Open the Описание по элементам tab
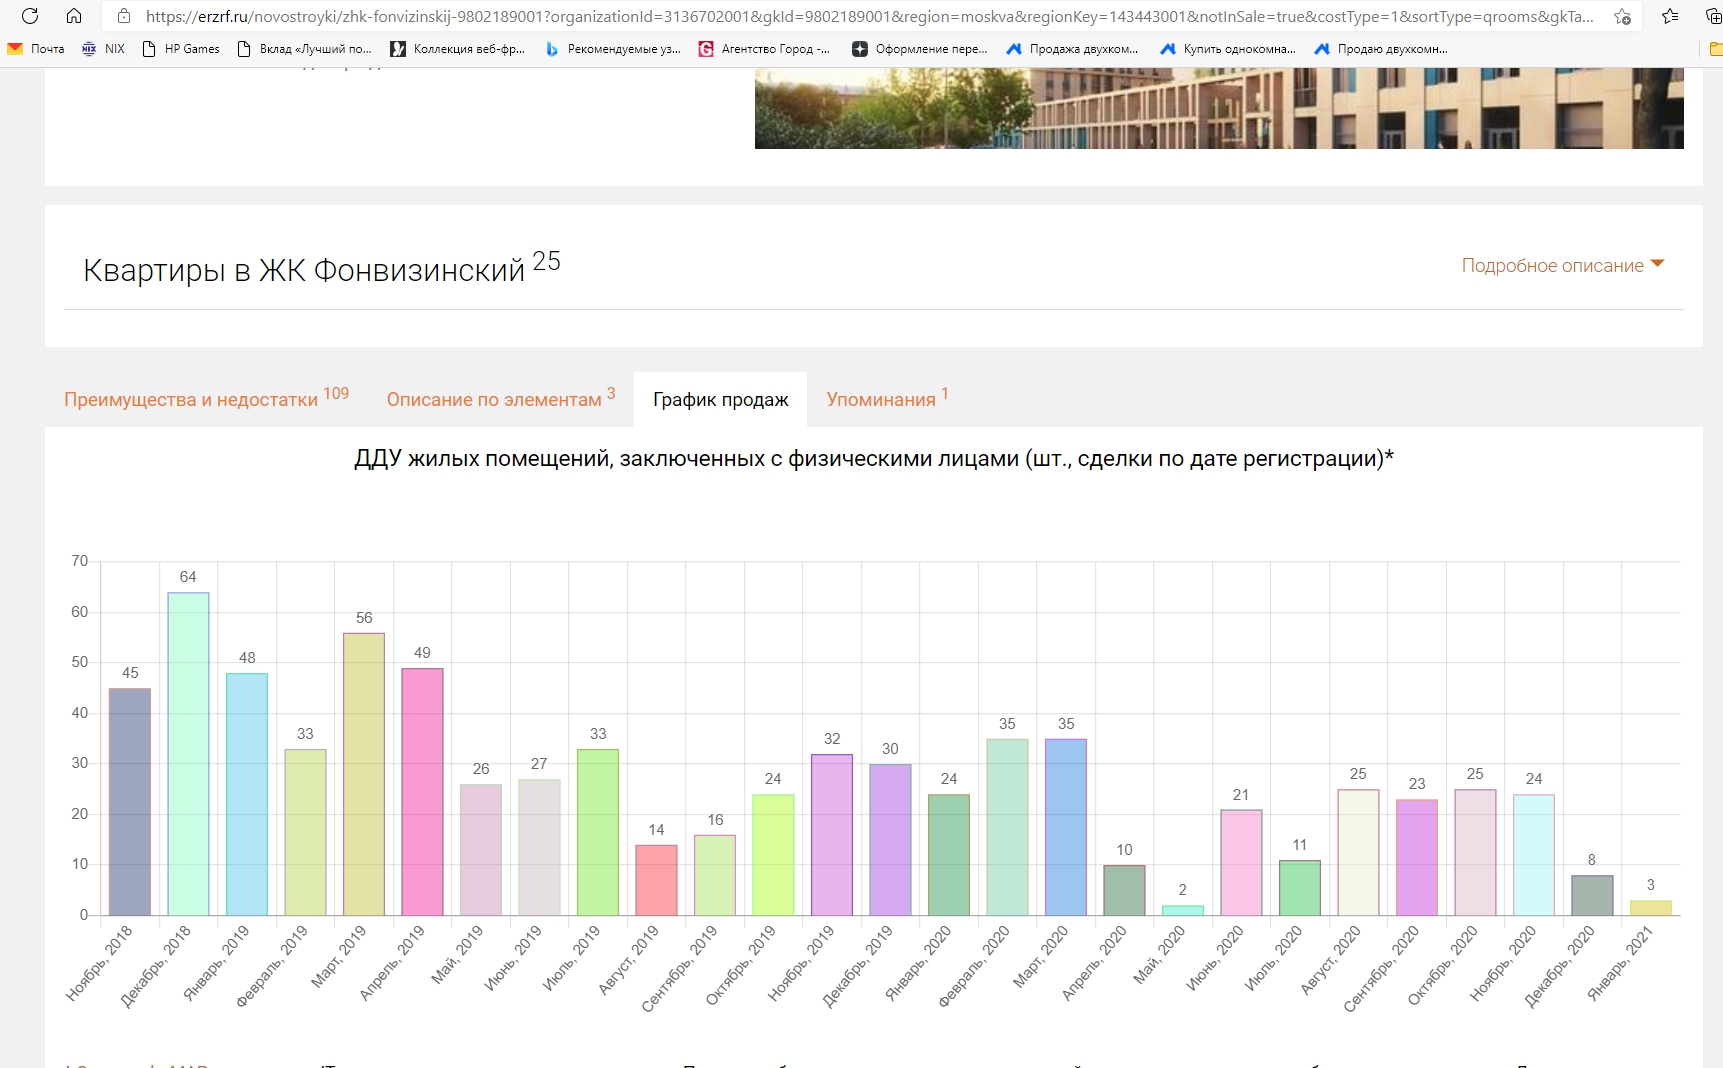Viewport: 1723px width, 1068px height. (494, 399)
